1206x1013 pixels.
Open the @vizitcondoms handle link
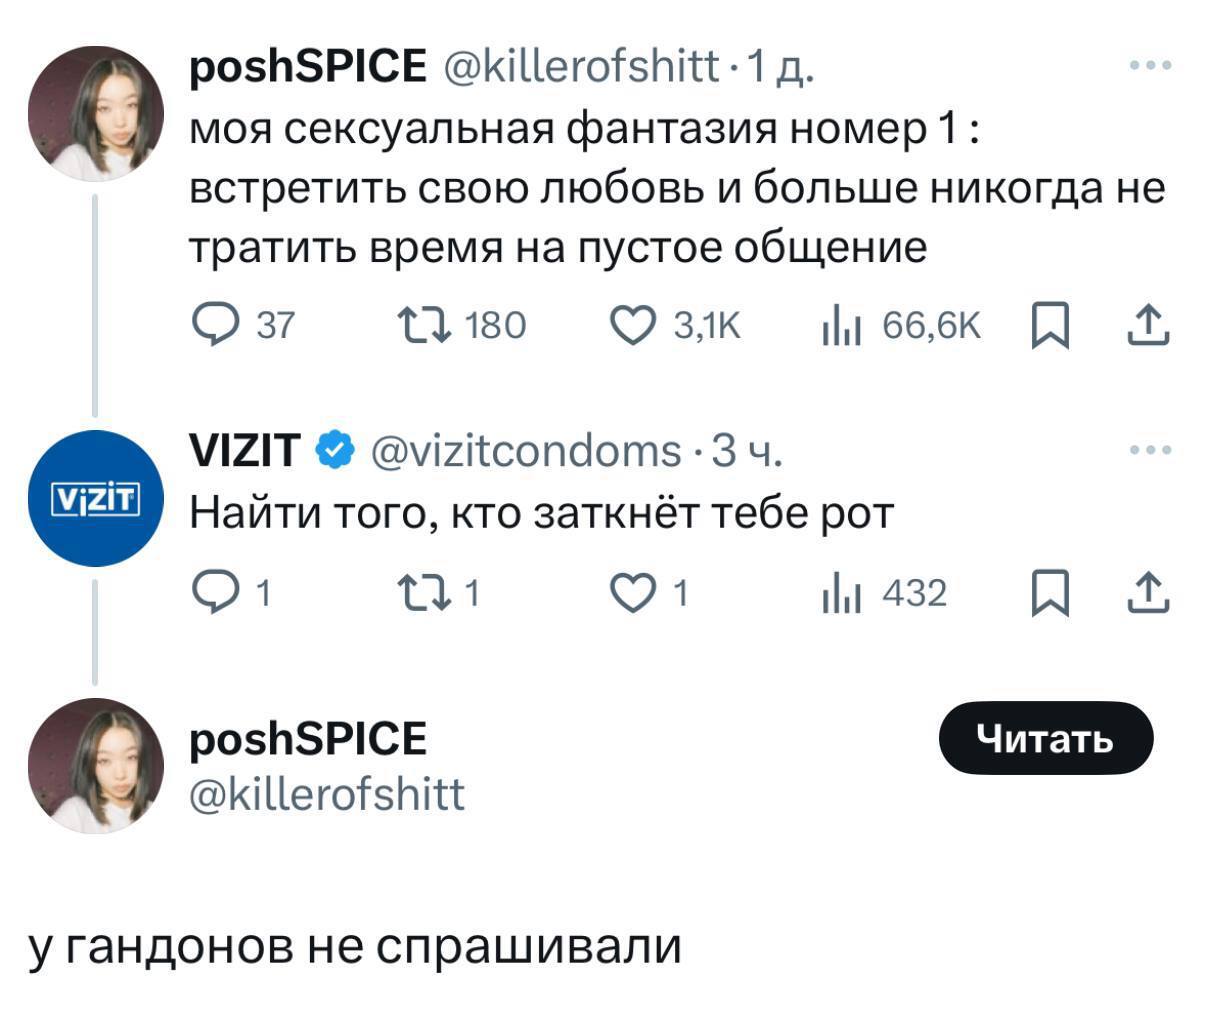pyautogui.click(x=520, y=452)
